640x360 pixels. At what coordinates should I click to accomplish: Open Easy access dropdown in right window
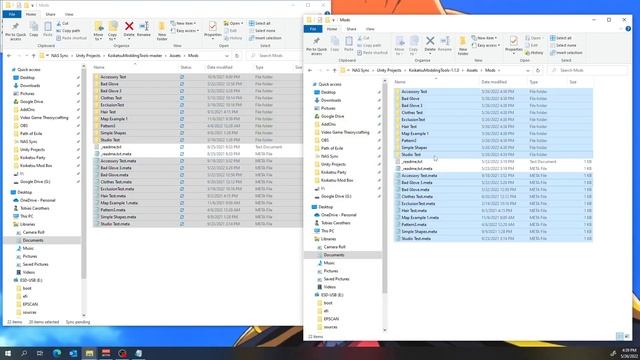(485, 45)
